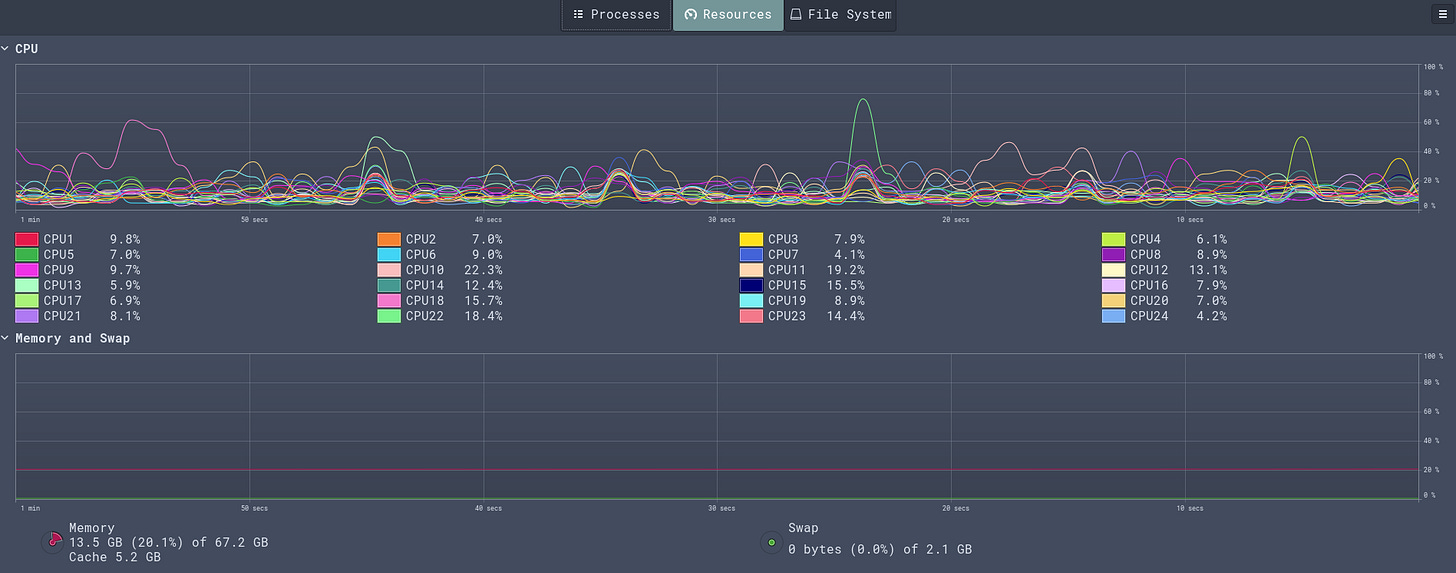The height and width of the screenshot is (573, 1456).
Task: Click the CPU22 18.4% usage value
Action: [x=483, y=316]
